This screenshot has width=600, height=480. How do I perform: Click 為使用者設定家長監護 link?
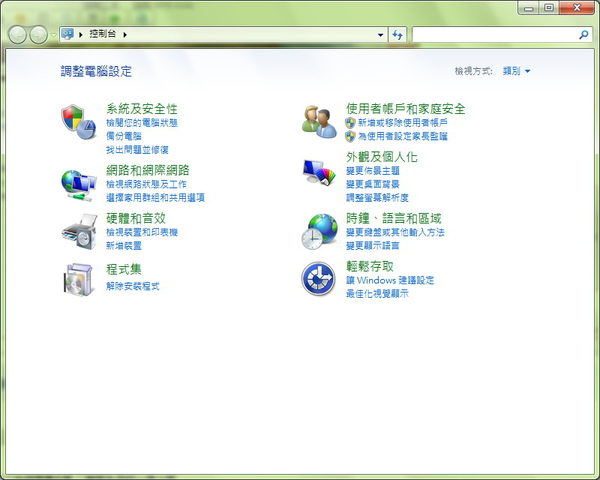403,136
